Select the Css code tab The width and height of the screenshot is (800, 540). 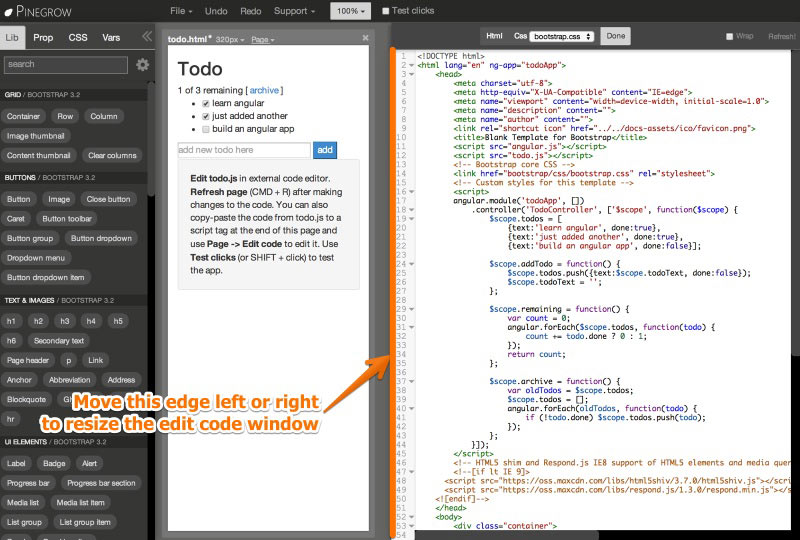[x=520, y=36]
